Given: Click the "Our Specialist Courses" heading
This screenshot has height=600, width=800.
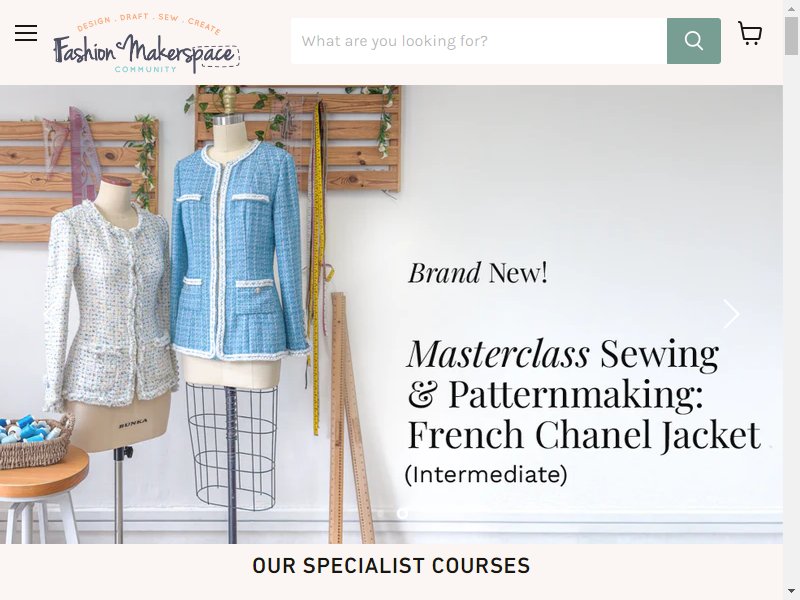Looking at the screenshot, I should [391, 566].
